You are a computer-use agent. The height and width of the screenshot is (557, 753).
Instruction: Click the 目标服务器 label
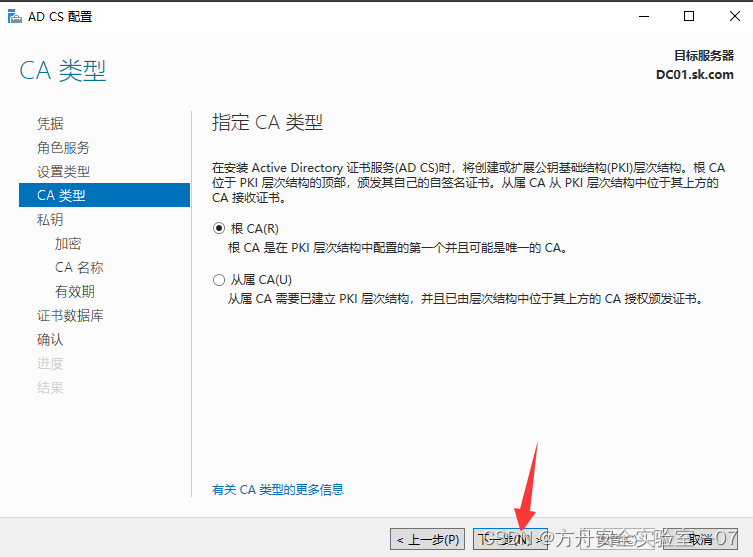click(x=704, y=56)
